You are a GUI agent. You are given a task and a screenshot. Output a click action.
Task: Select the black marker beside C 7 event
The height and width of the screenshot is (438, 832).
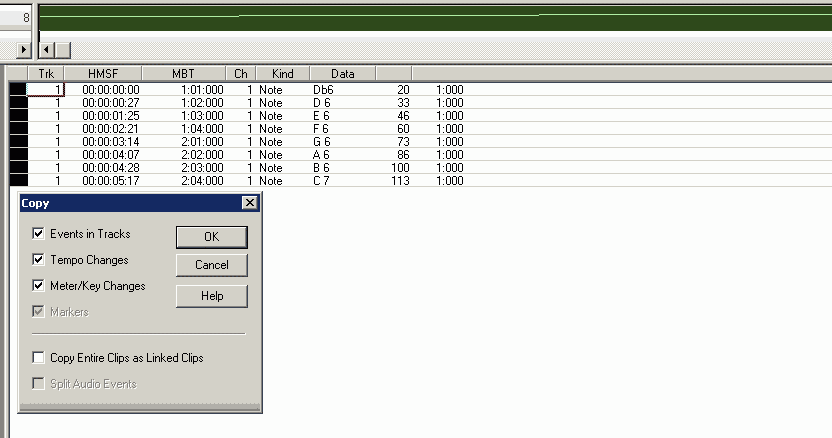coord(18,181)
